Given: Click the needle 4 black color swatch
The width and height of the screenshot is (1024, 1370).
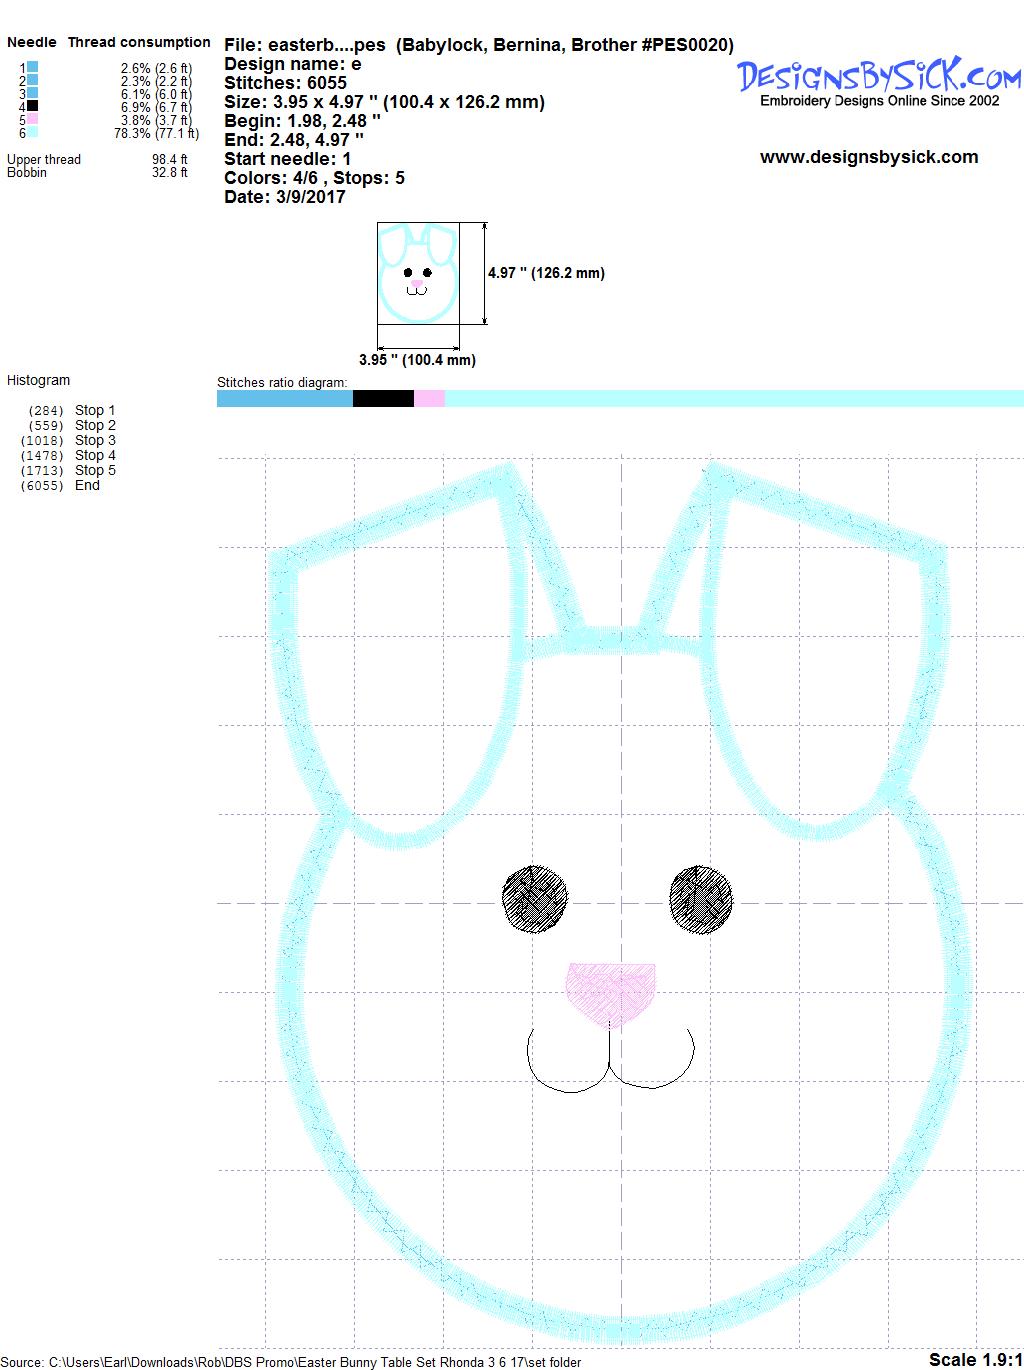Looking at the screenshot, I should point(33,106).
